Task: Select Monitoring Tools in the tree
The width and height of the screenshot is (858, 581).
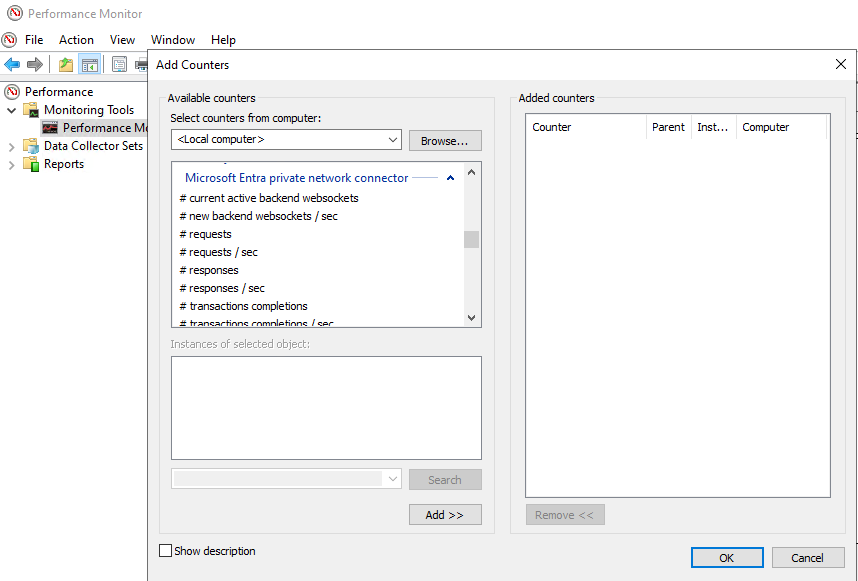Action: [x=89, y=109]
